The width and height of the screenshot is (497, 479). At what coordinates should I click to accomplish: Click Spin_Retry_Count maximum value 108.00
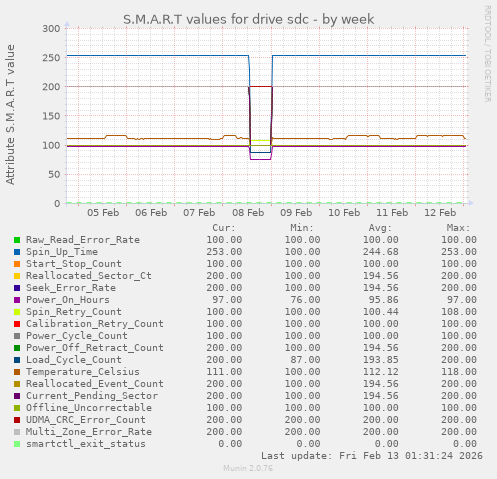pyautogui.click(x=459, y=312)
